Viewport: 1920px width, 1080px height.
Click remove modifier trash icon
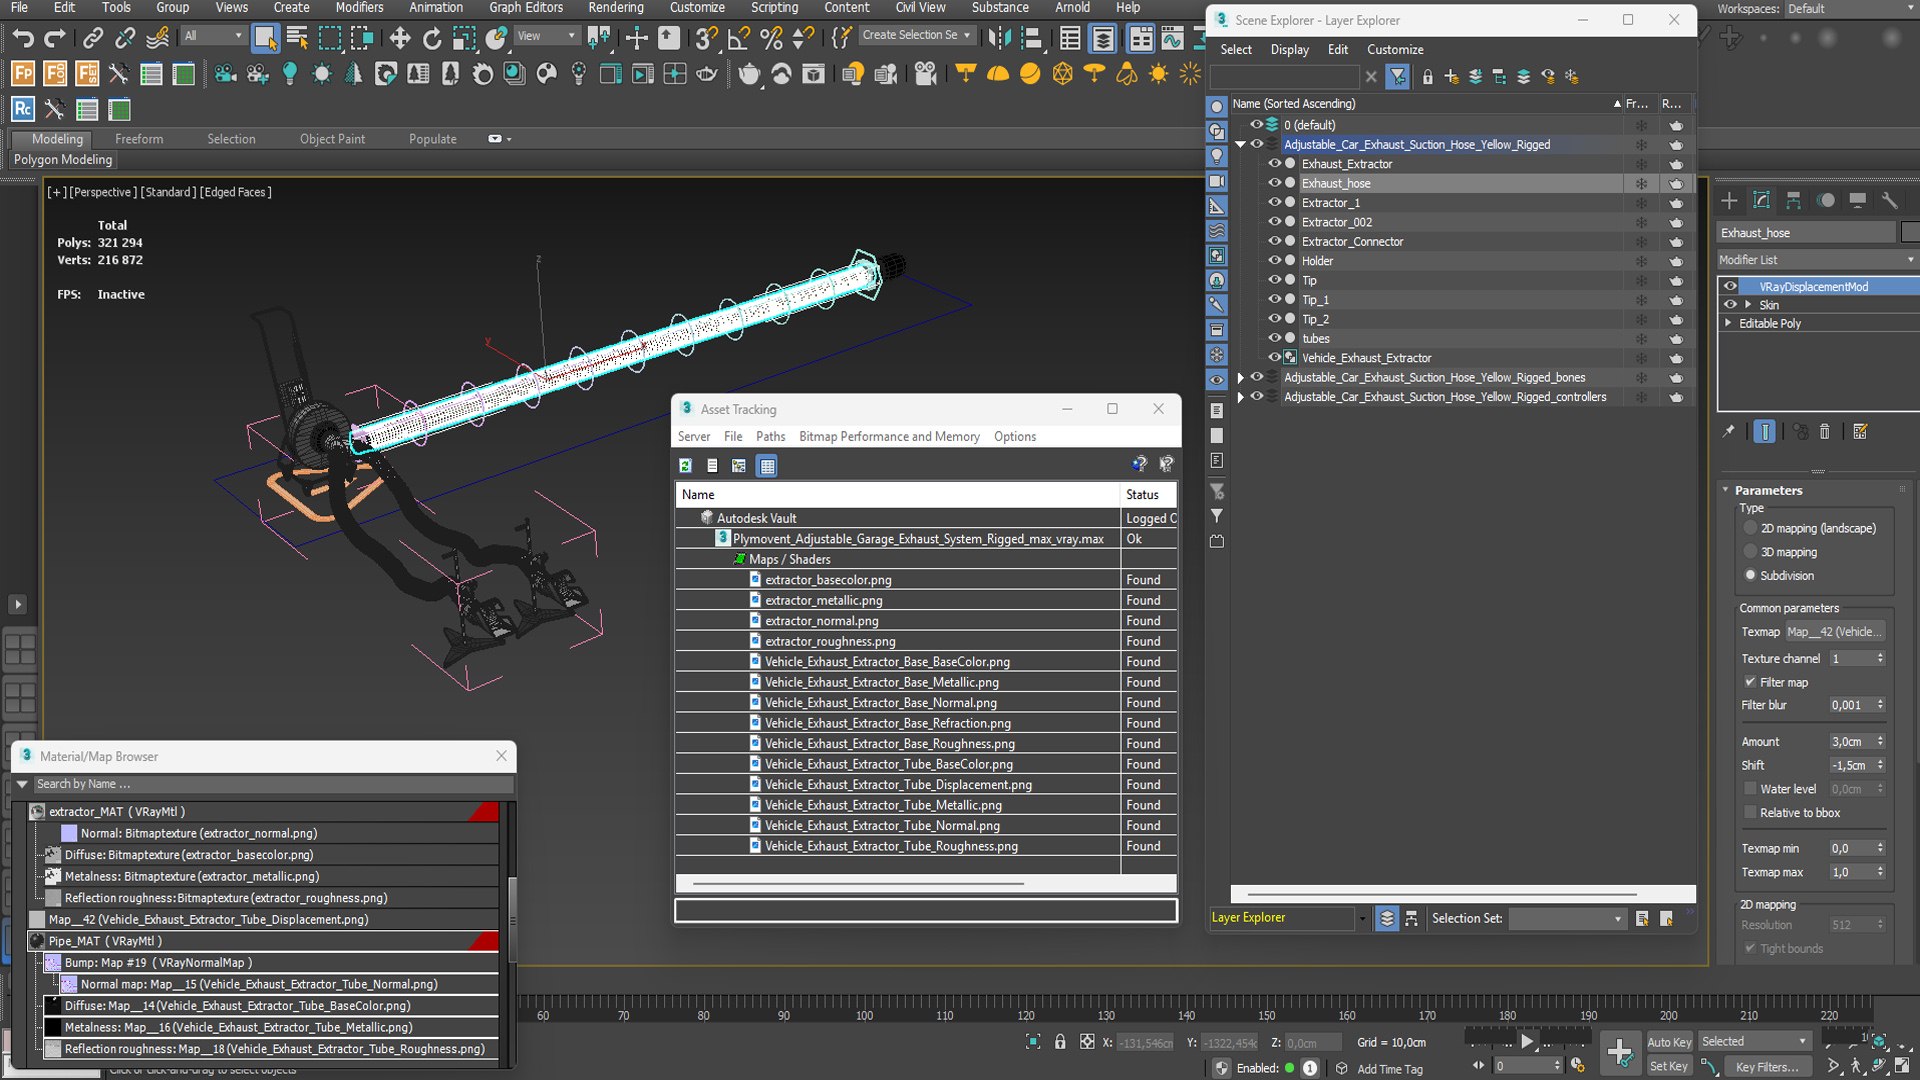coord(1824,432)
